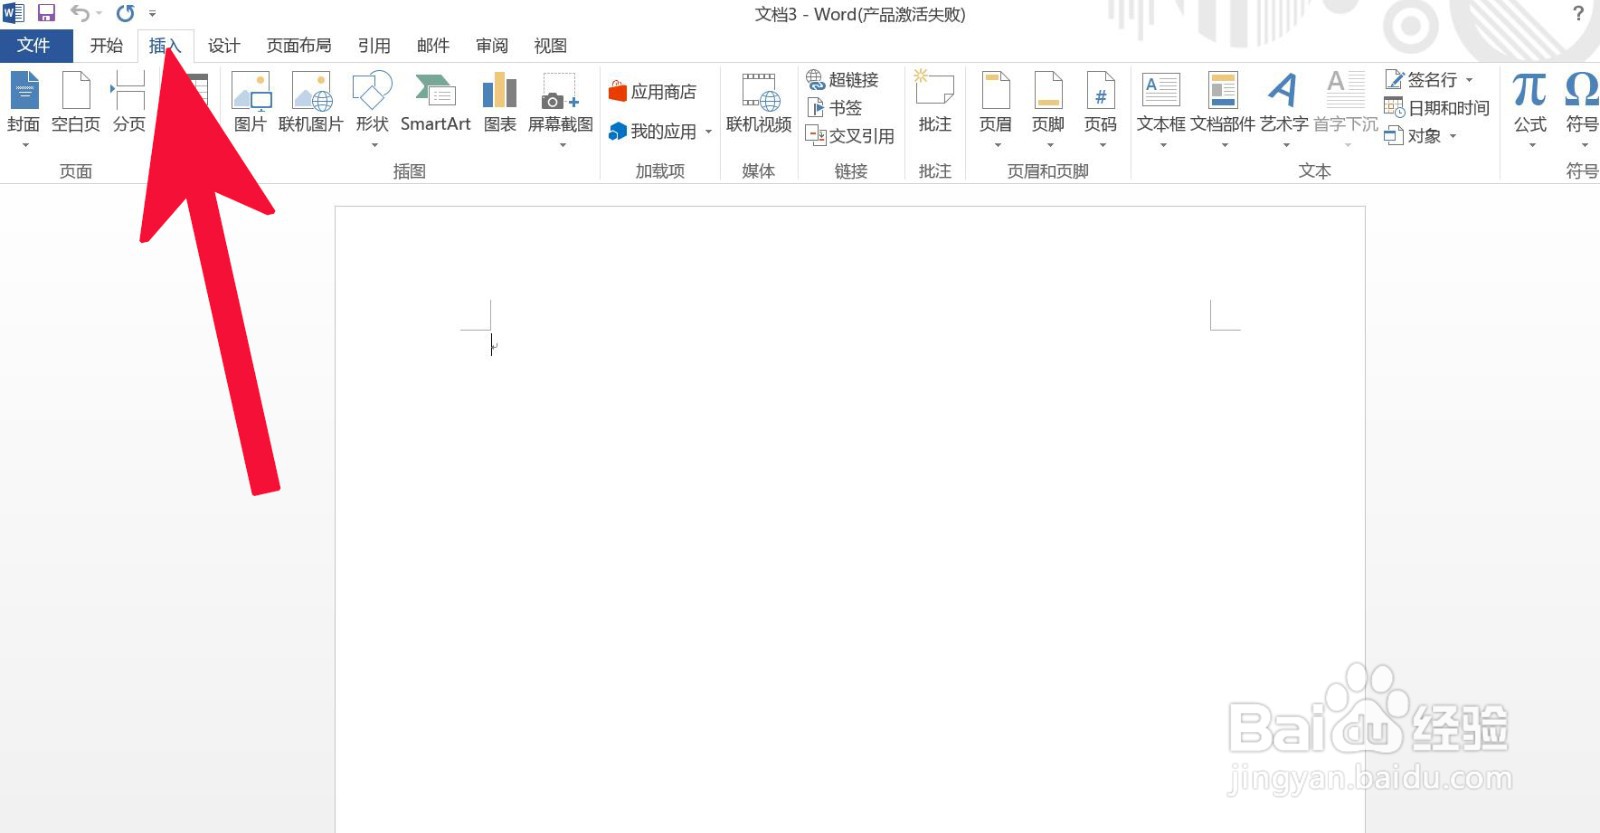Switch to the 视图 tab

tap(550, 46)
